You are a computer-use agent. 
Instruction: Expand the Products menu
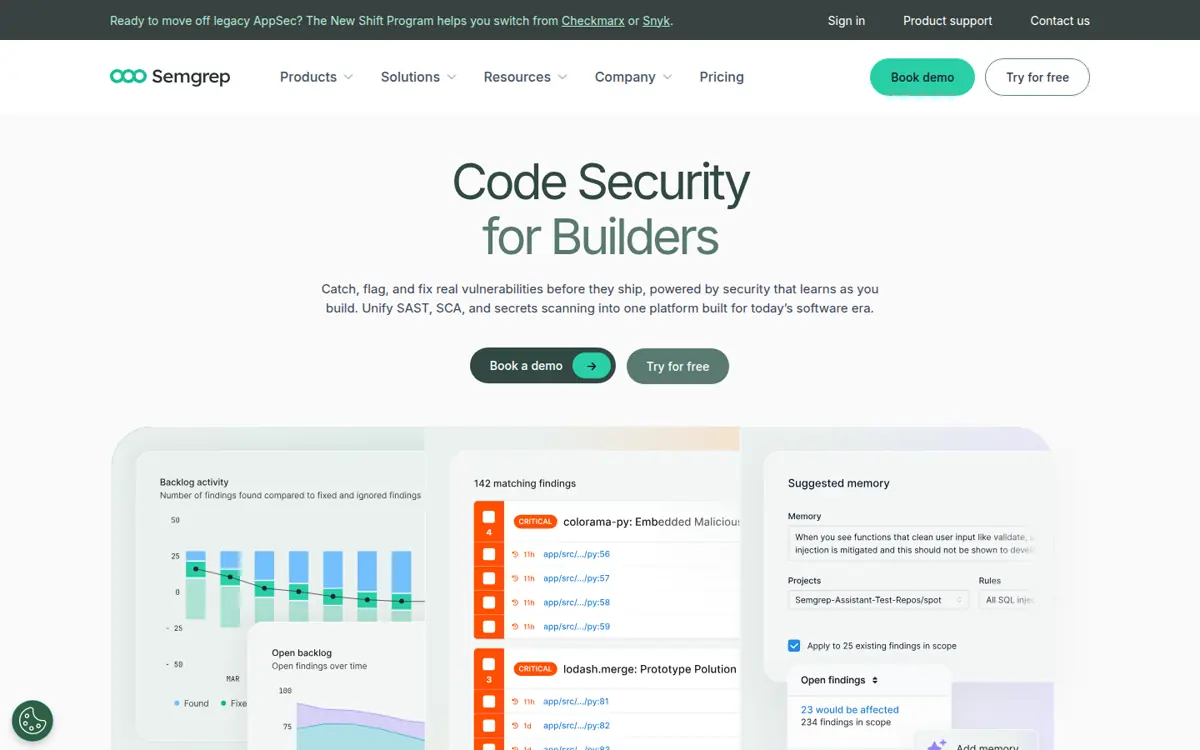tap(316, 77)
